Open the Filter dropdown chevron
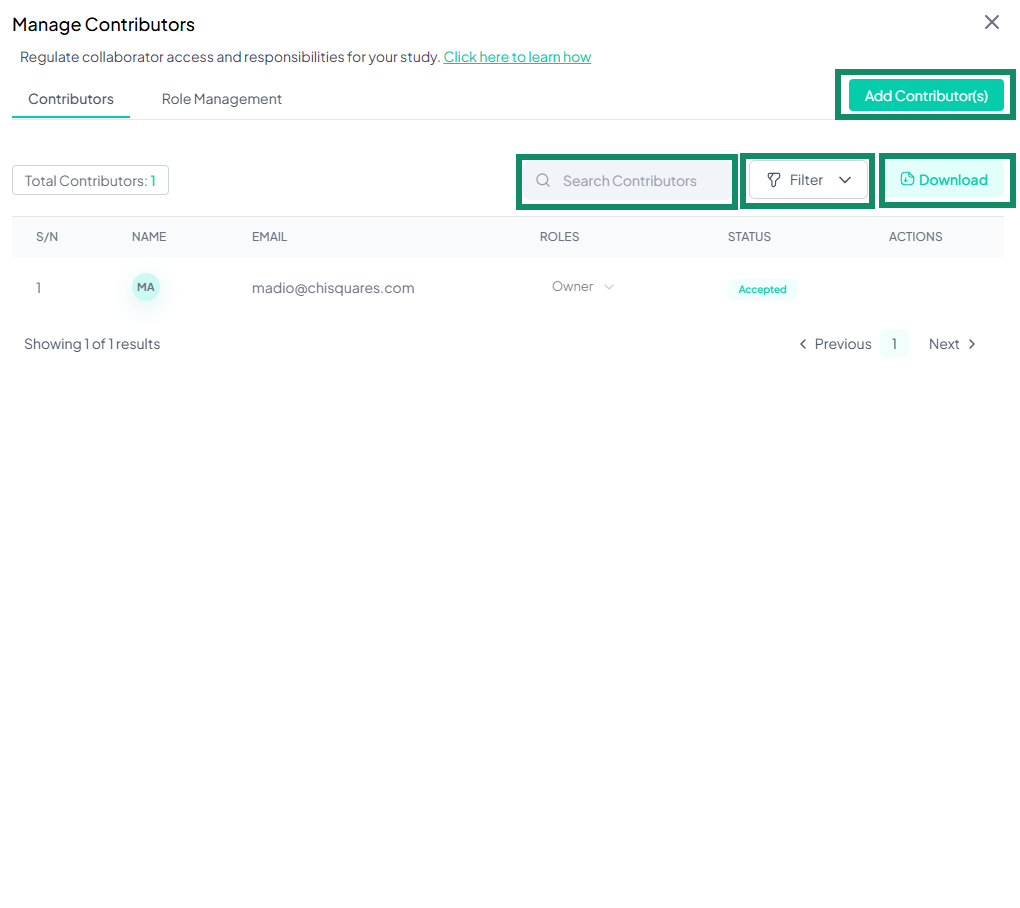 point(845,180)
